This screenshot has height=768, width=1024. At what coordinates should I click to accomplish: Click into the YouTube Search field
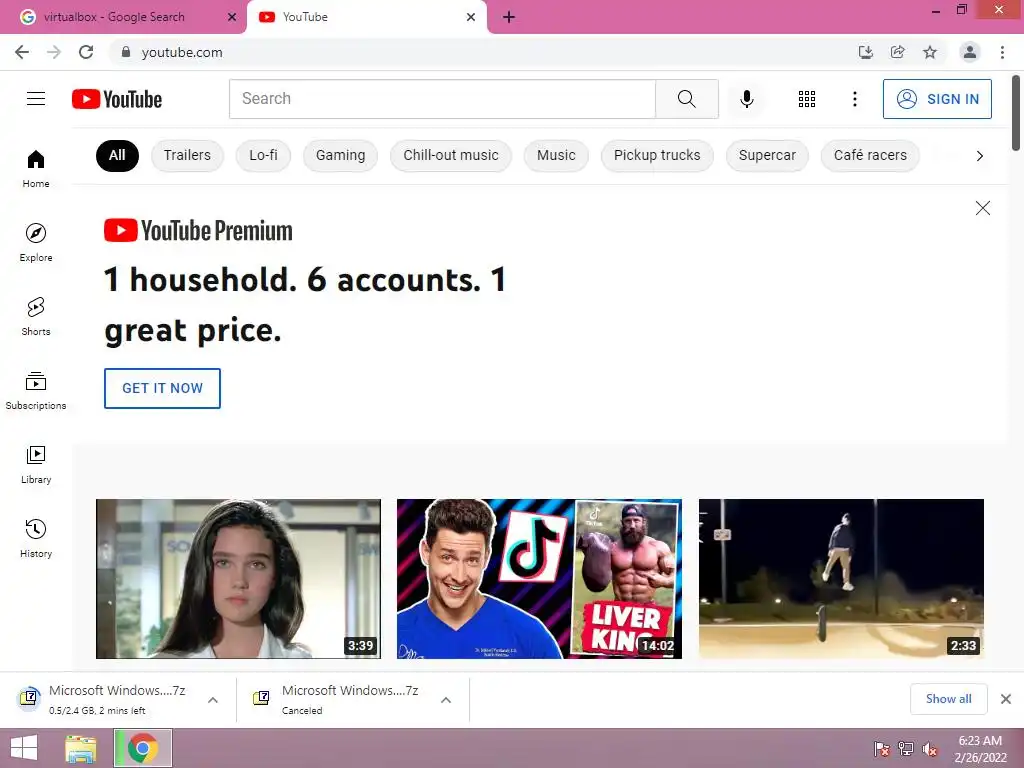442,99
